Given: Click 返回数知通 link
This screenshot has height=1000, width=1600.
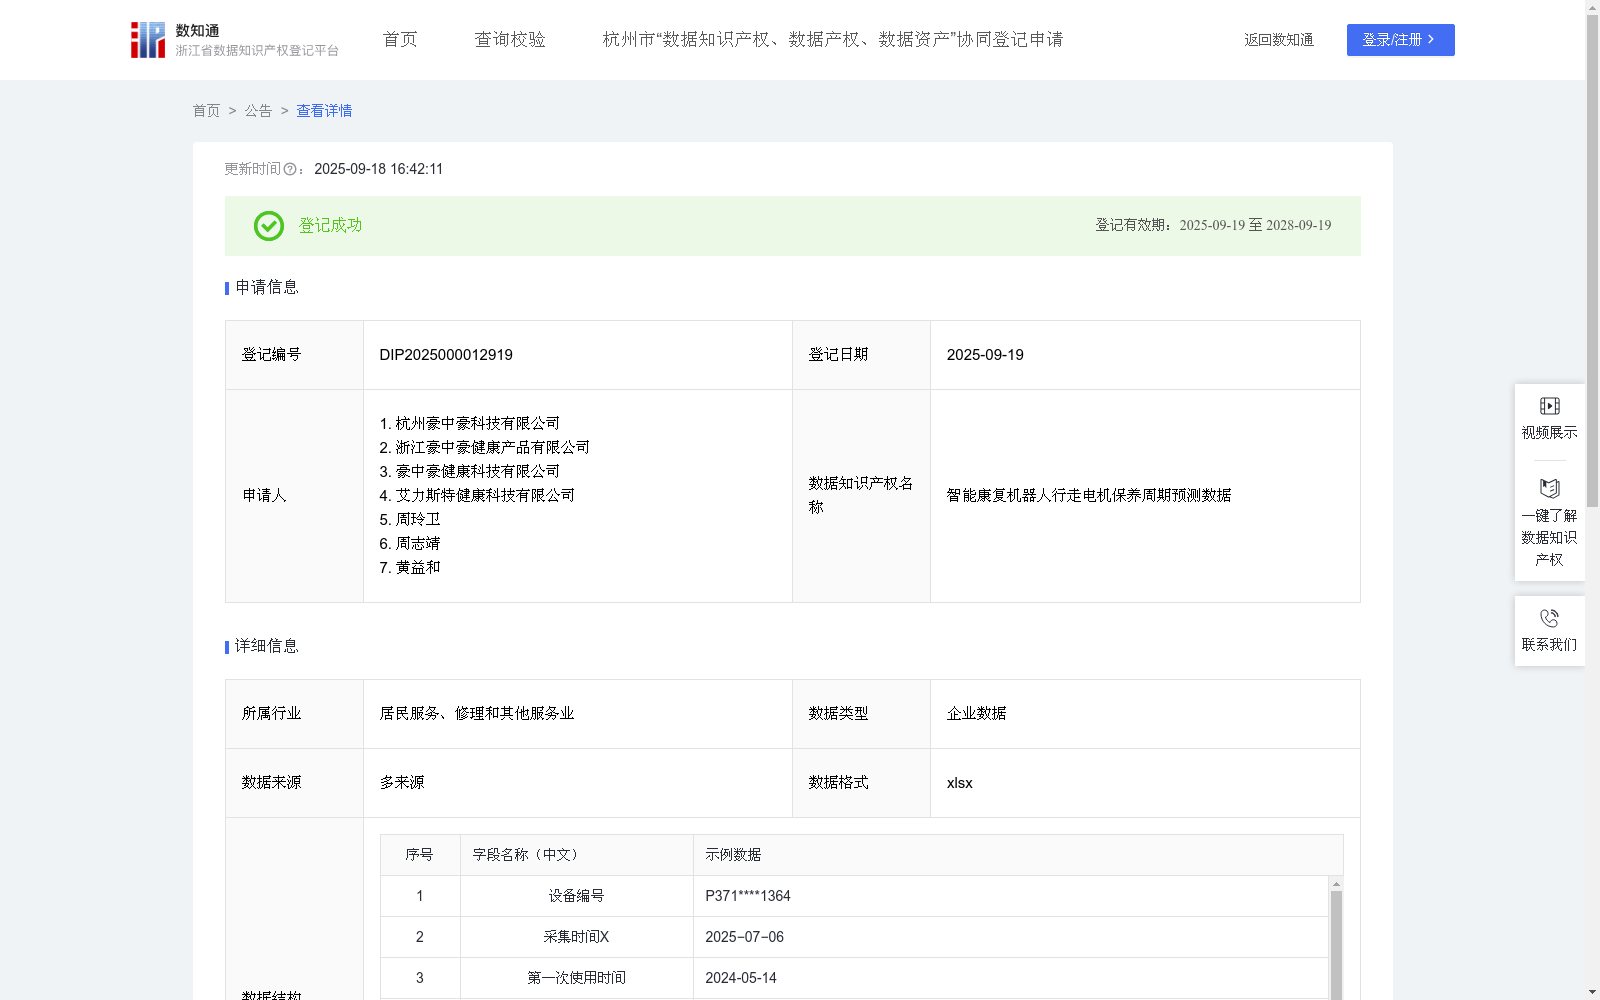Looking at the screenshot, I should [x=1279, y=40].
